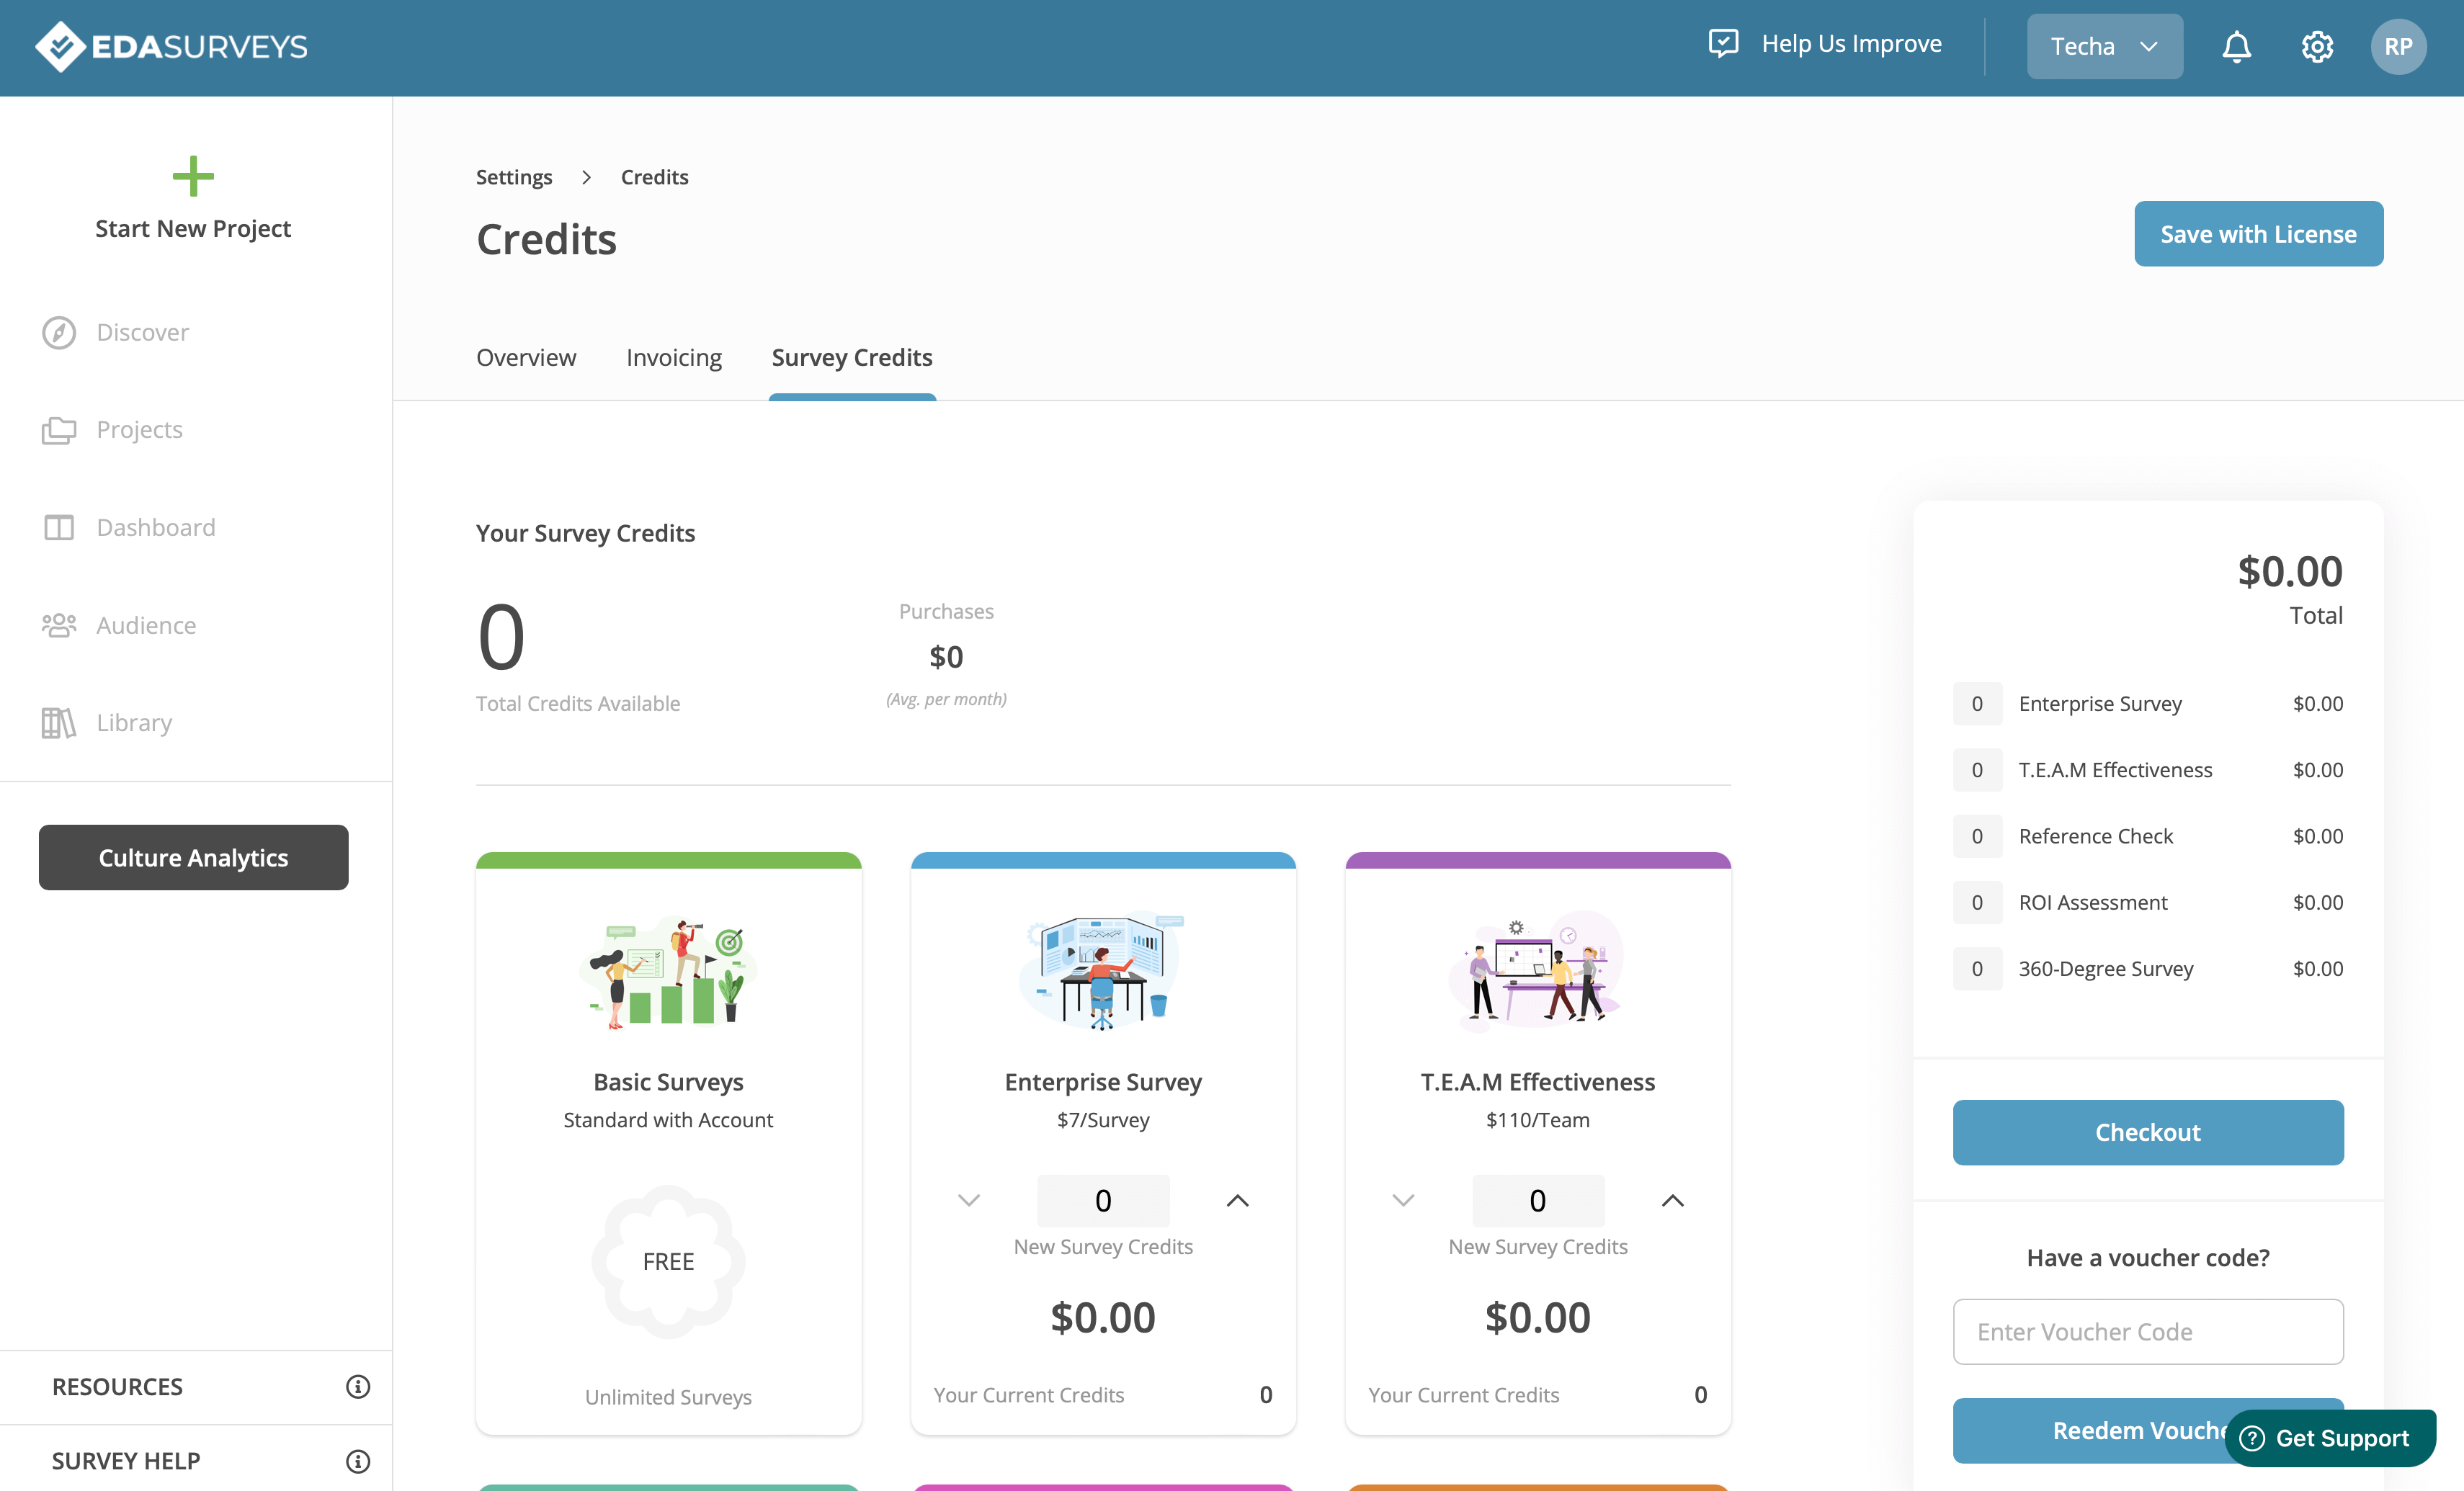The image size is (2464, 1491).
Task: Click the Discover compass icon
Action: [59, 332]
